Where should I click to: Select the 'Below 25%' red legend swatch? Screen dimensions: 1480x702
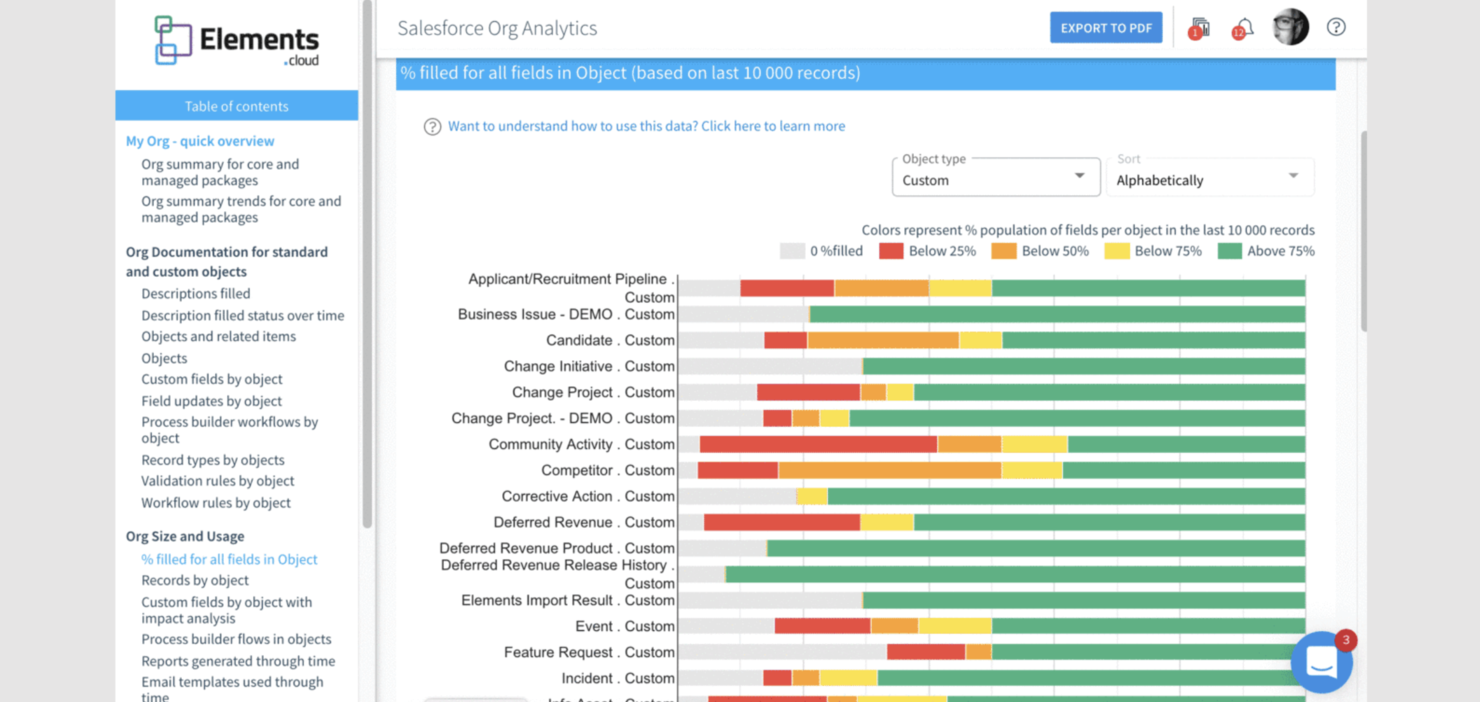click(893, 251)
